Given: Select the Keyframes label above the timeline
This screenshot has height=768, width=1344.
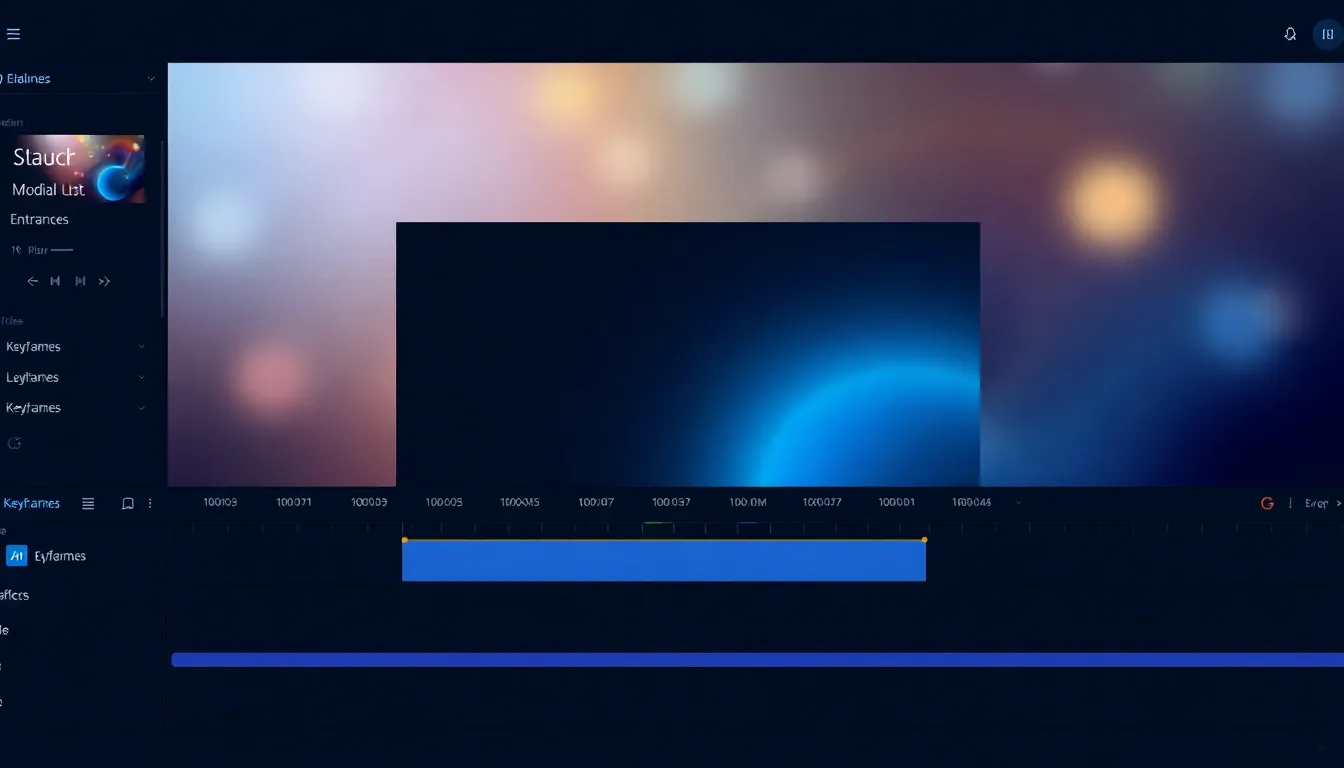Looking at the screenshot, I should (x=31, y=503).
